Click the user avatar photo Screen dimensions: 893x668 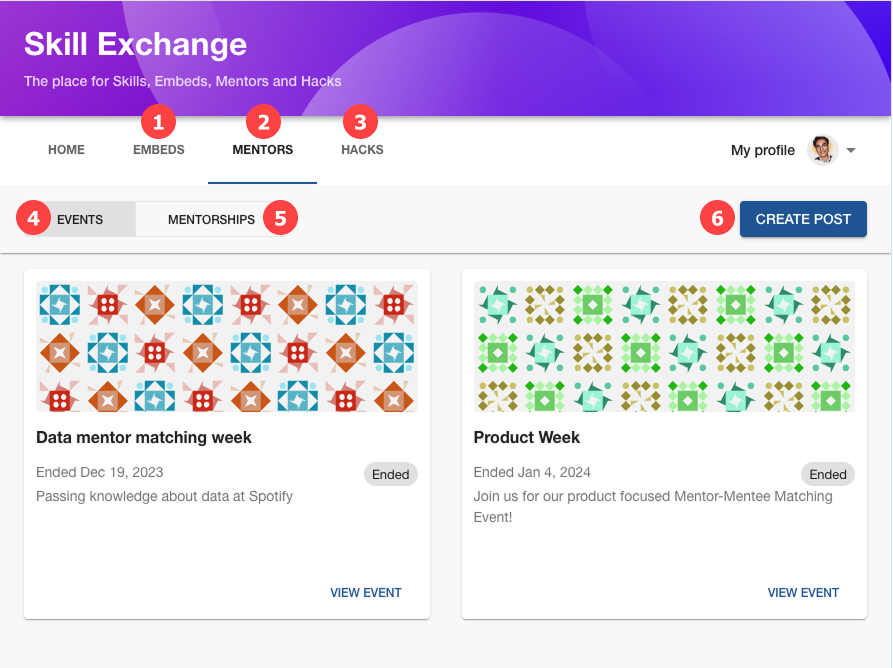[822, 150]
